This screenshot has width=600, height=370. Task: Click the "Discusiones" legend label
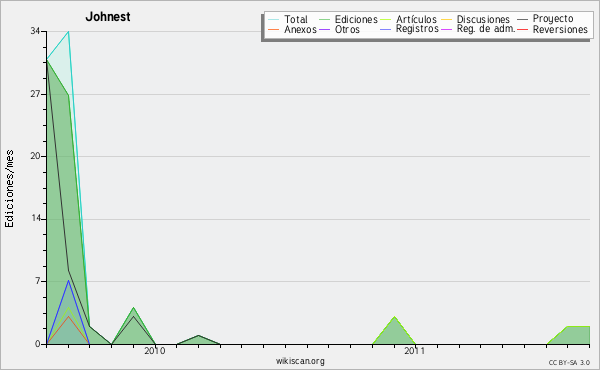point(483,19)
